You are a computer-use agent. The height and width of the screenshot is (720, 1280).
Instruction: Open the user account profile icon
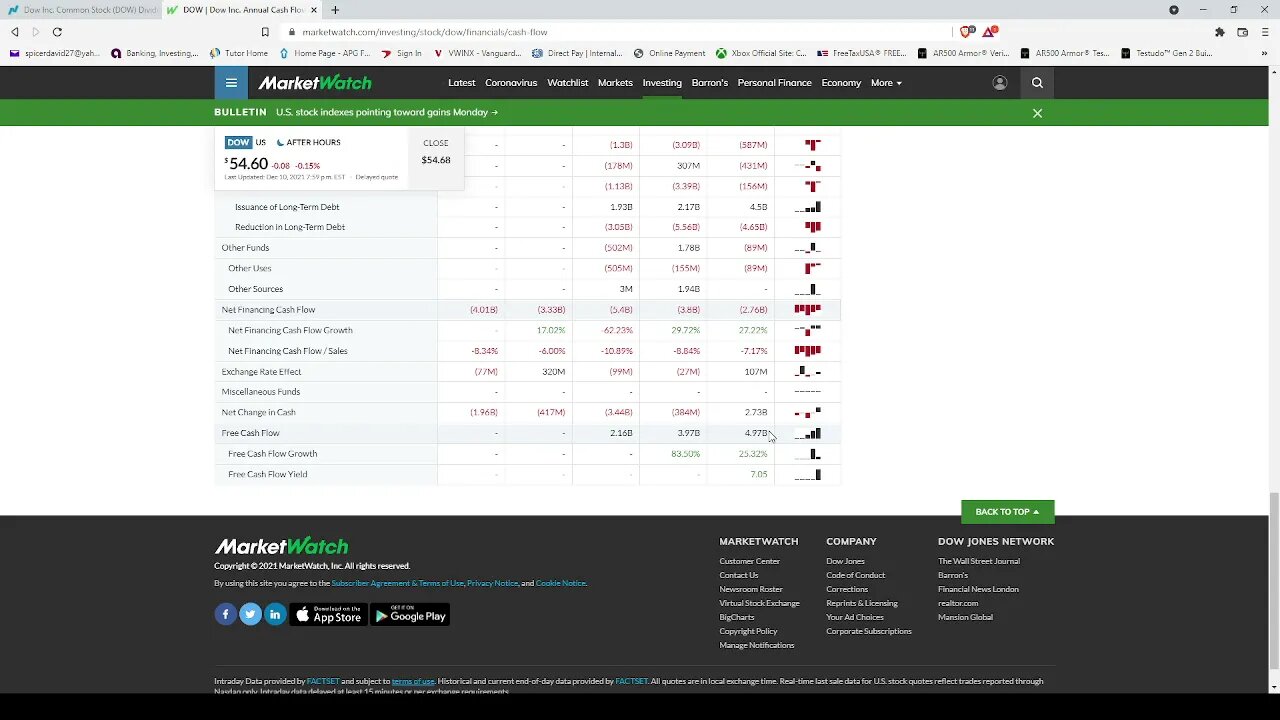999,83
